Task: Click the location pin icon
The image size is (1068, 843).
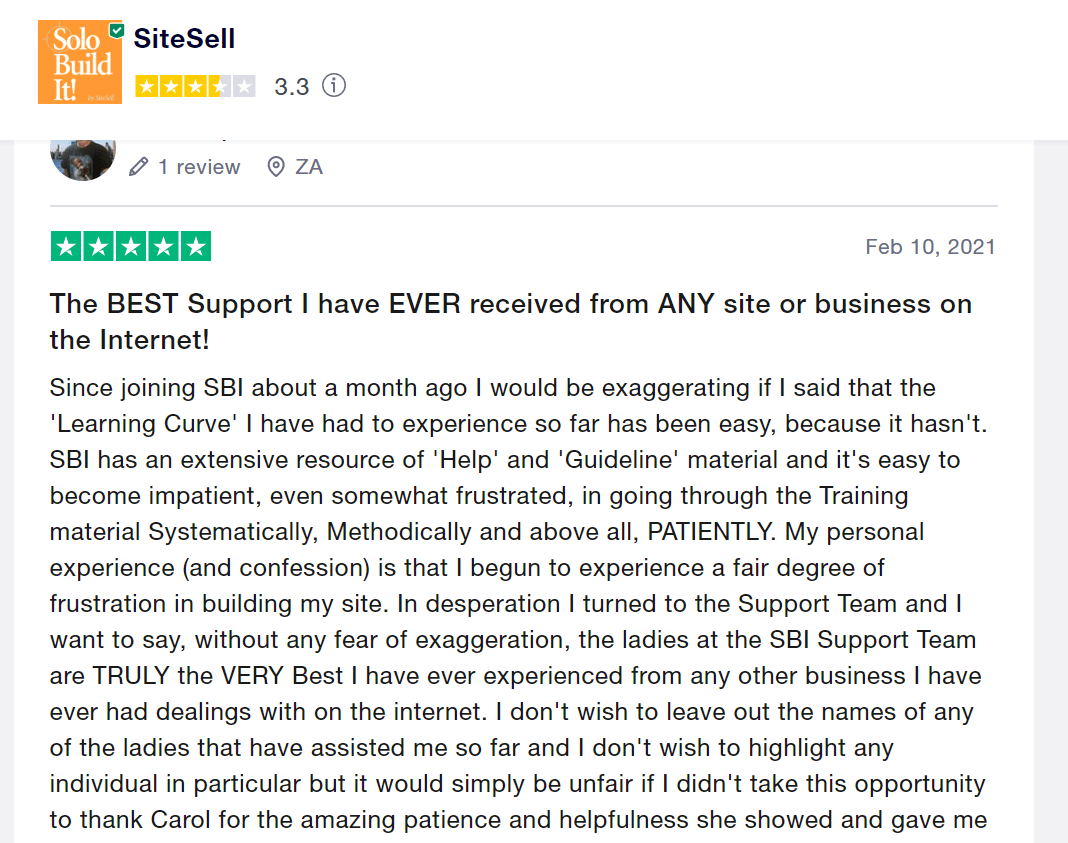Action: click(x=276, y=167)
